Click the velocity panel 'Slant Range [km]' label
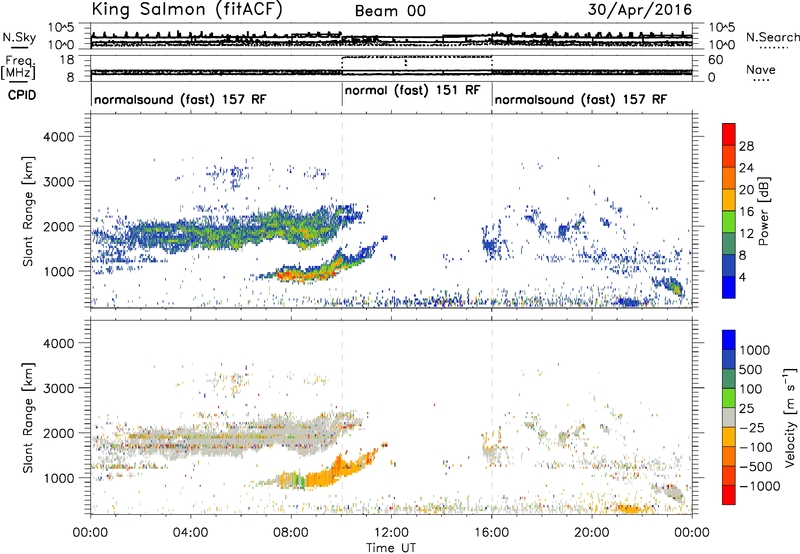The image size is (800, 554). pyautogui.click(x=28, y=418)
